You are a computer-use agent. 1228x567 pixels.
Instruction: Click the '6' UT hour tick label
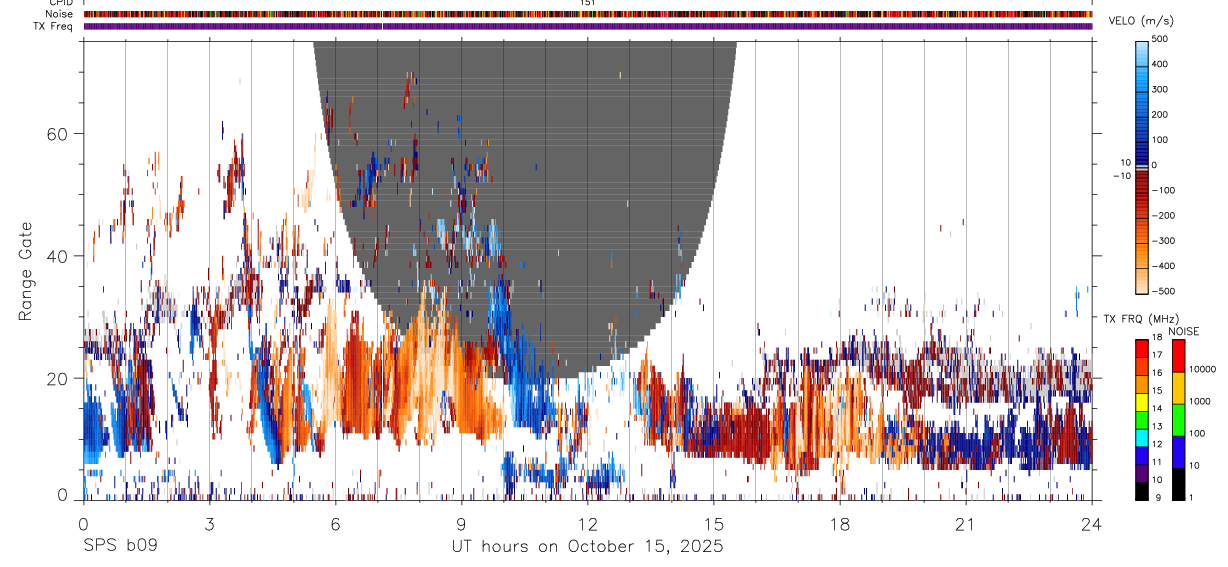[x=335, y=524]
